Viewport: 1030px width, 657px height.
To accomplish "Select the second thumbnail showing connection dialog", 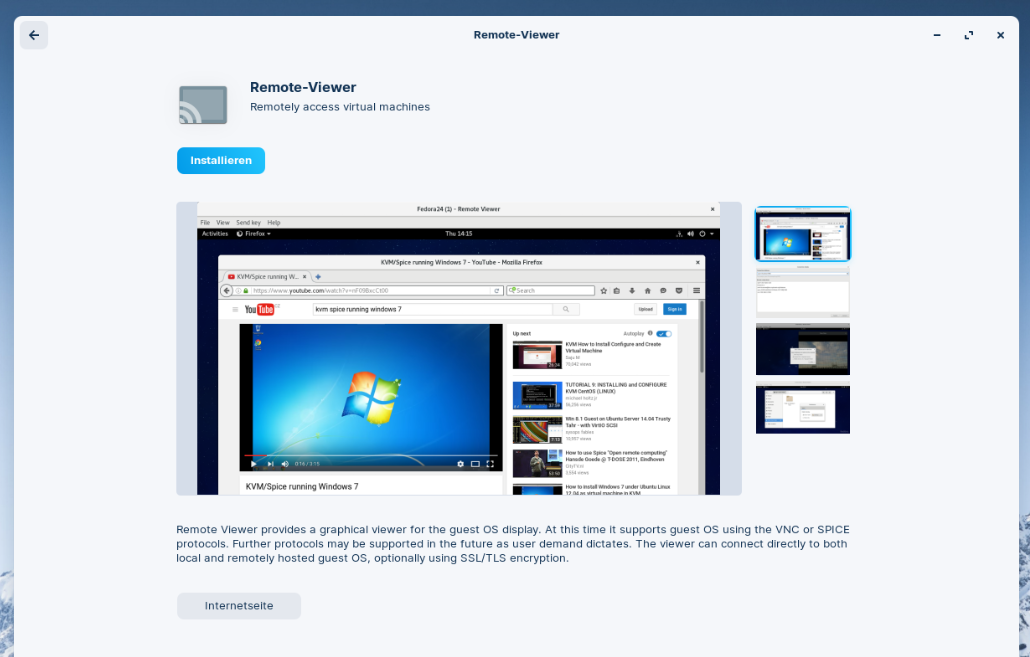I will 803,291.
